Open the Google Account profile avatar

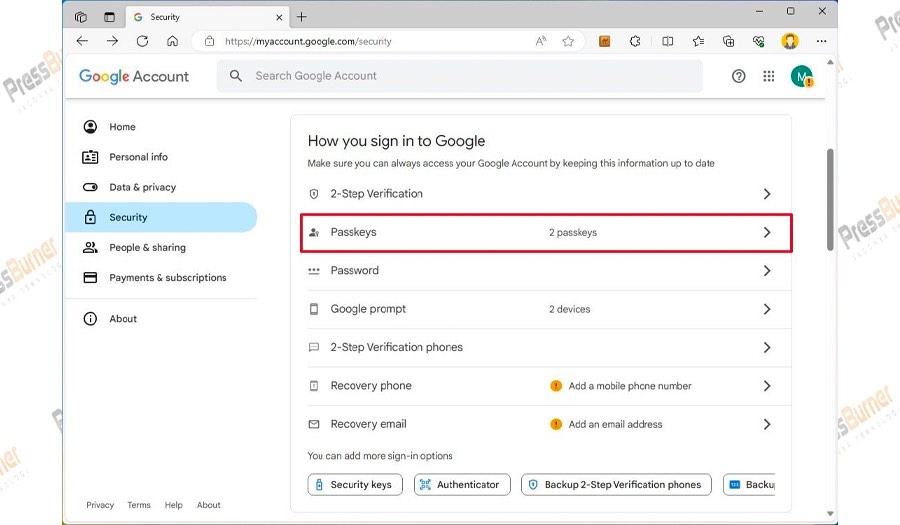[x=801, y=76]
